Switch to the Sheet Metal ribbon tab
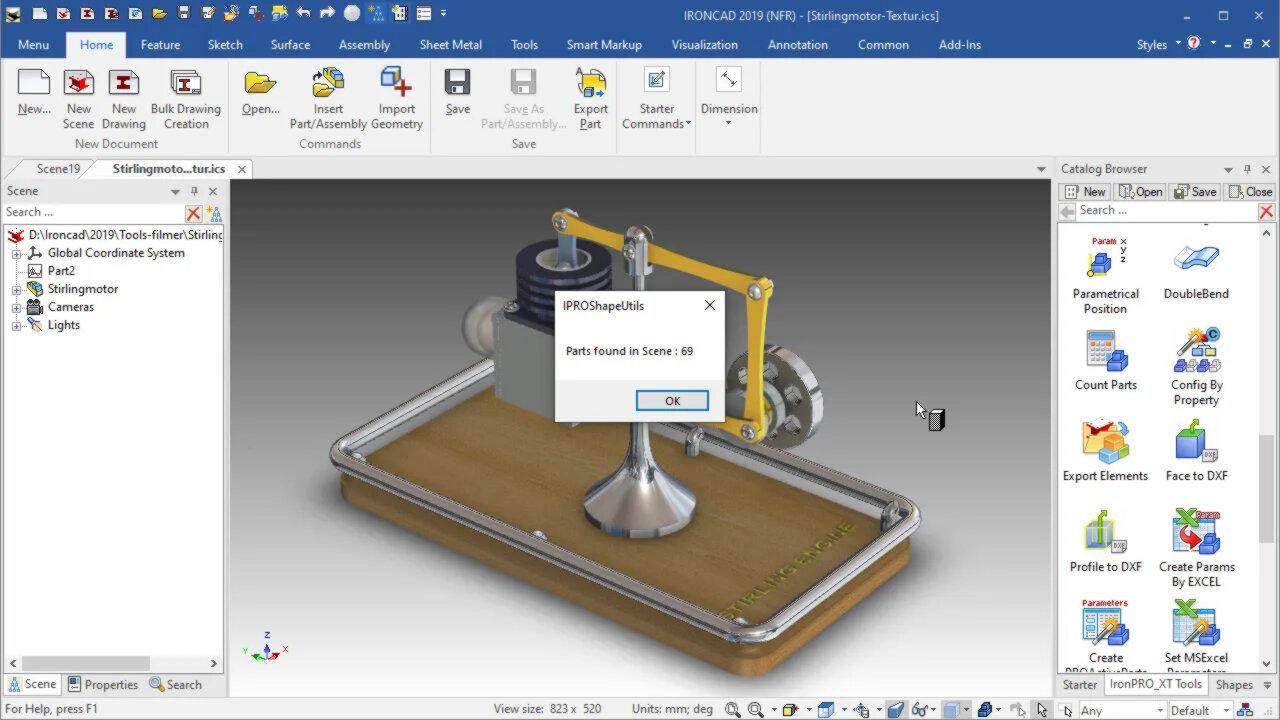The width and height of the screenshot is (1280, 720). click(450, 45)
